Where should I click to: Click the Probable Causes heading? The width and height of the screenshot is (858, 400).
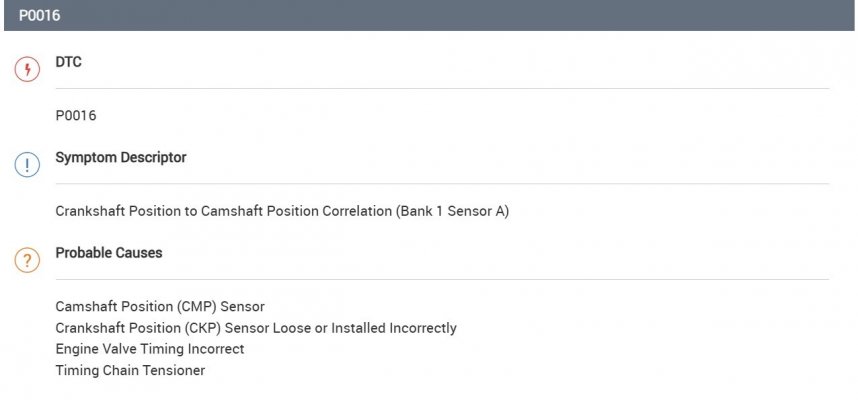(x=109, y=253)
